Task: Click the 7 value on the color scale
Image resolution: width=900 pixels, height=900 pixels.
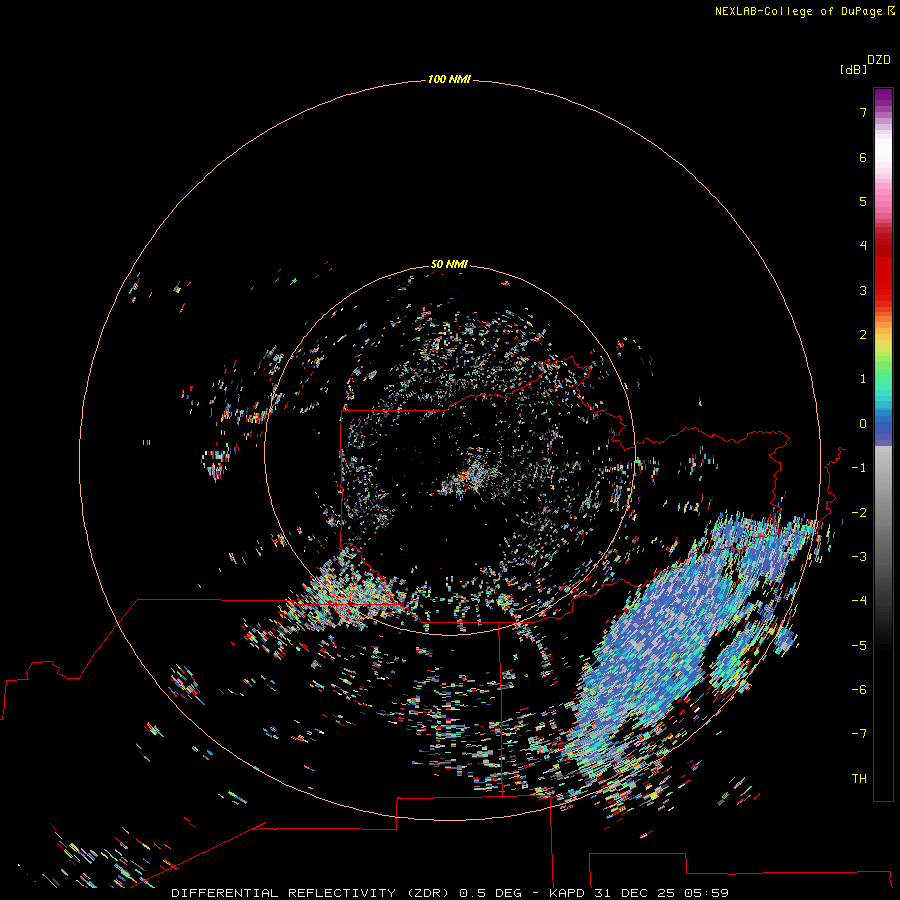Action: coord(863,113)
